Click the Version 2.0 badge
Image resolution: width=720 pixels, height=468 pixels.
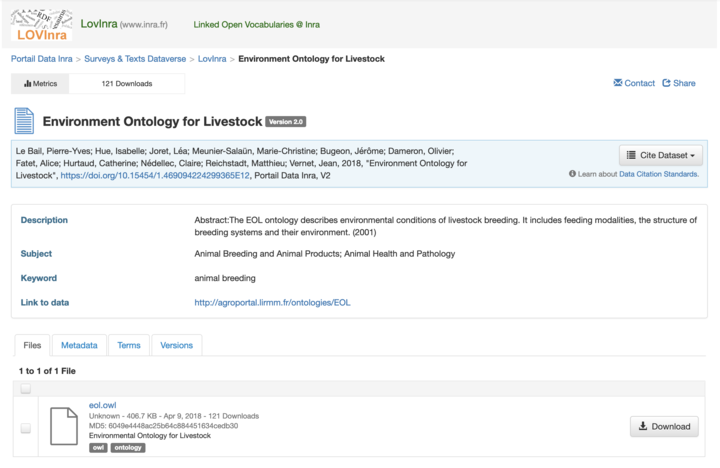(x=286, y=122)
